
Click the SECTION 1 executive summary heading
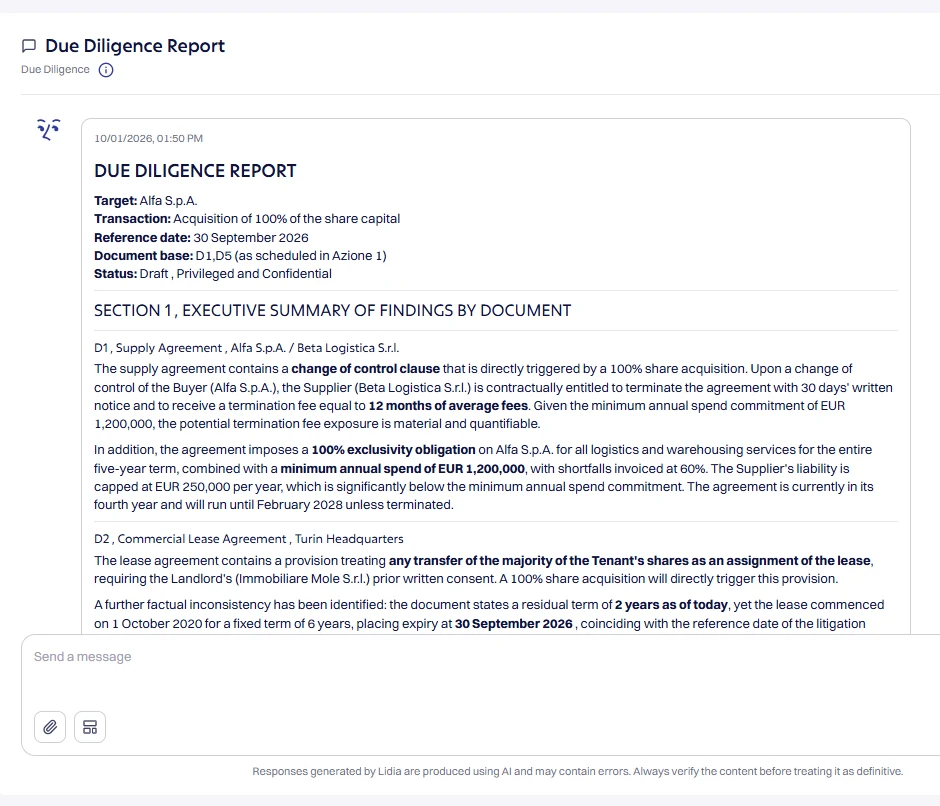(x=333, y=311)
